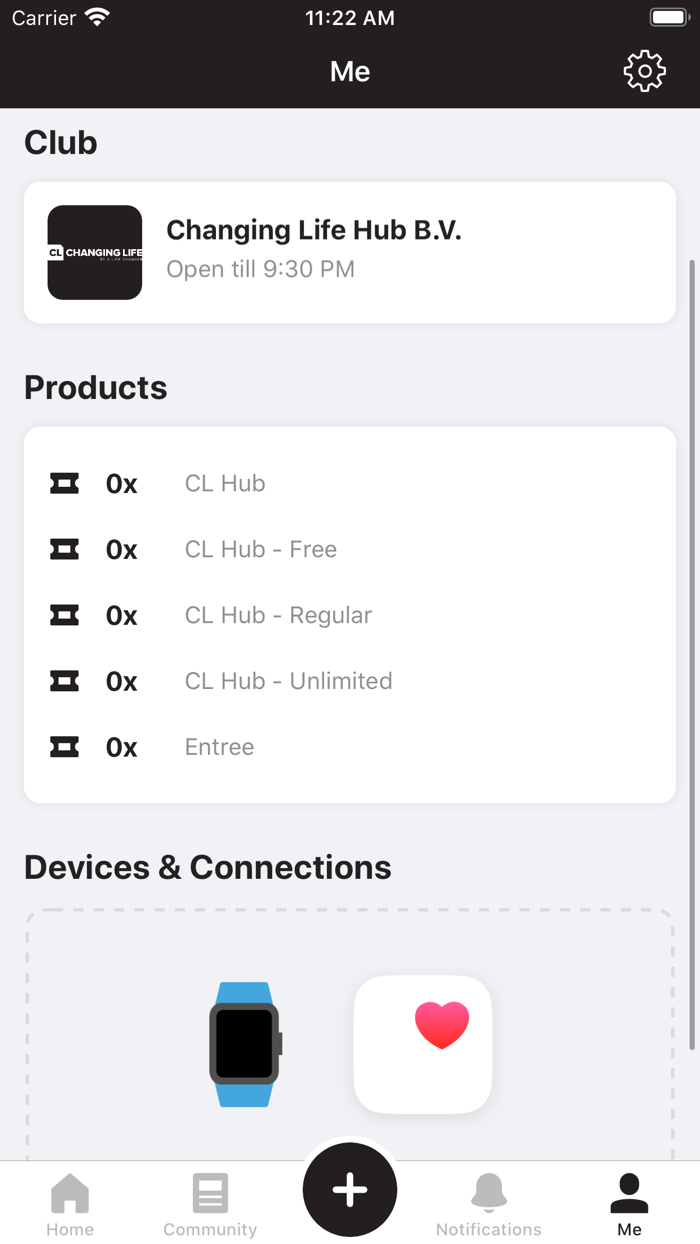This screenshot has height=1244, width=700.
Task: Select the CL Hub - Free product
Action: click(261, 550)
